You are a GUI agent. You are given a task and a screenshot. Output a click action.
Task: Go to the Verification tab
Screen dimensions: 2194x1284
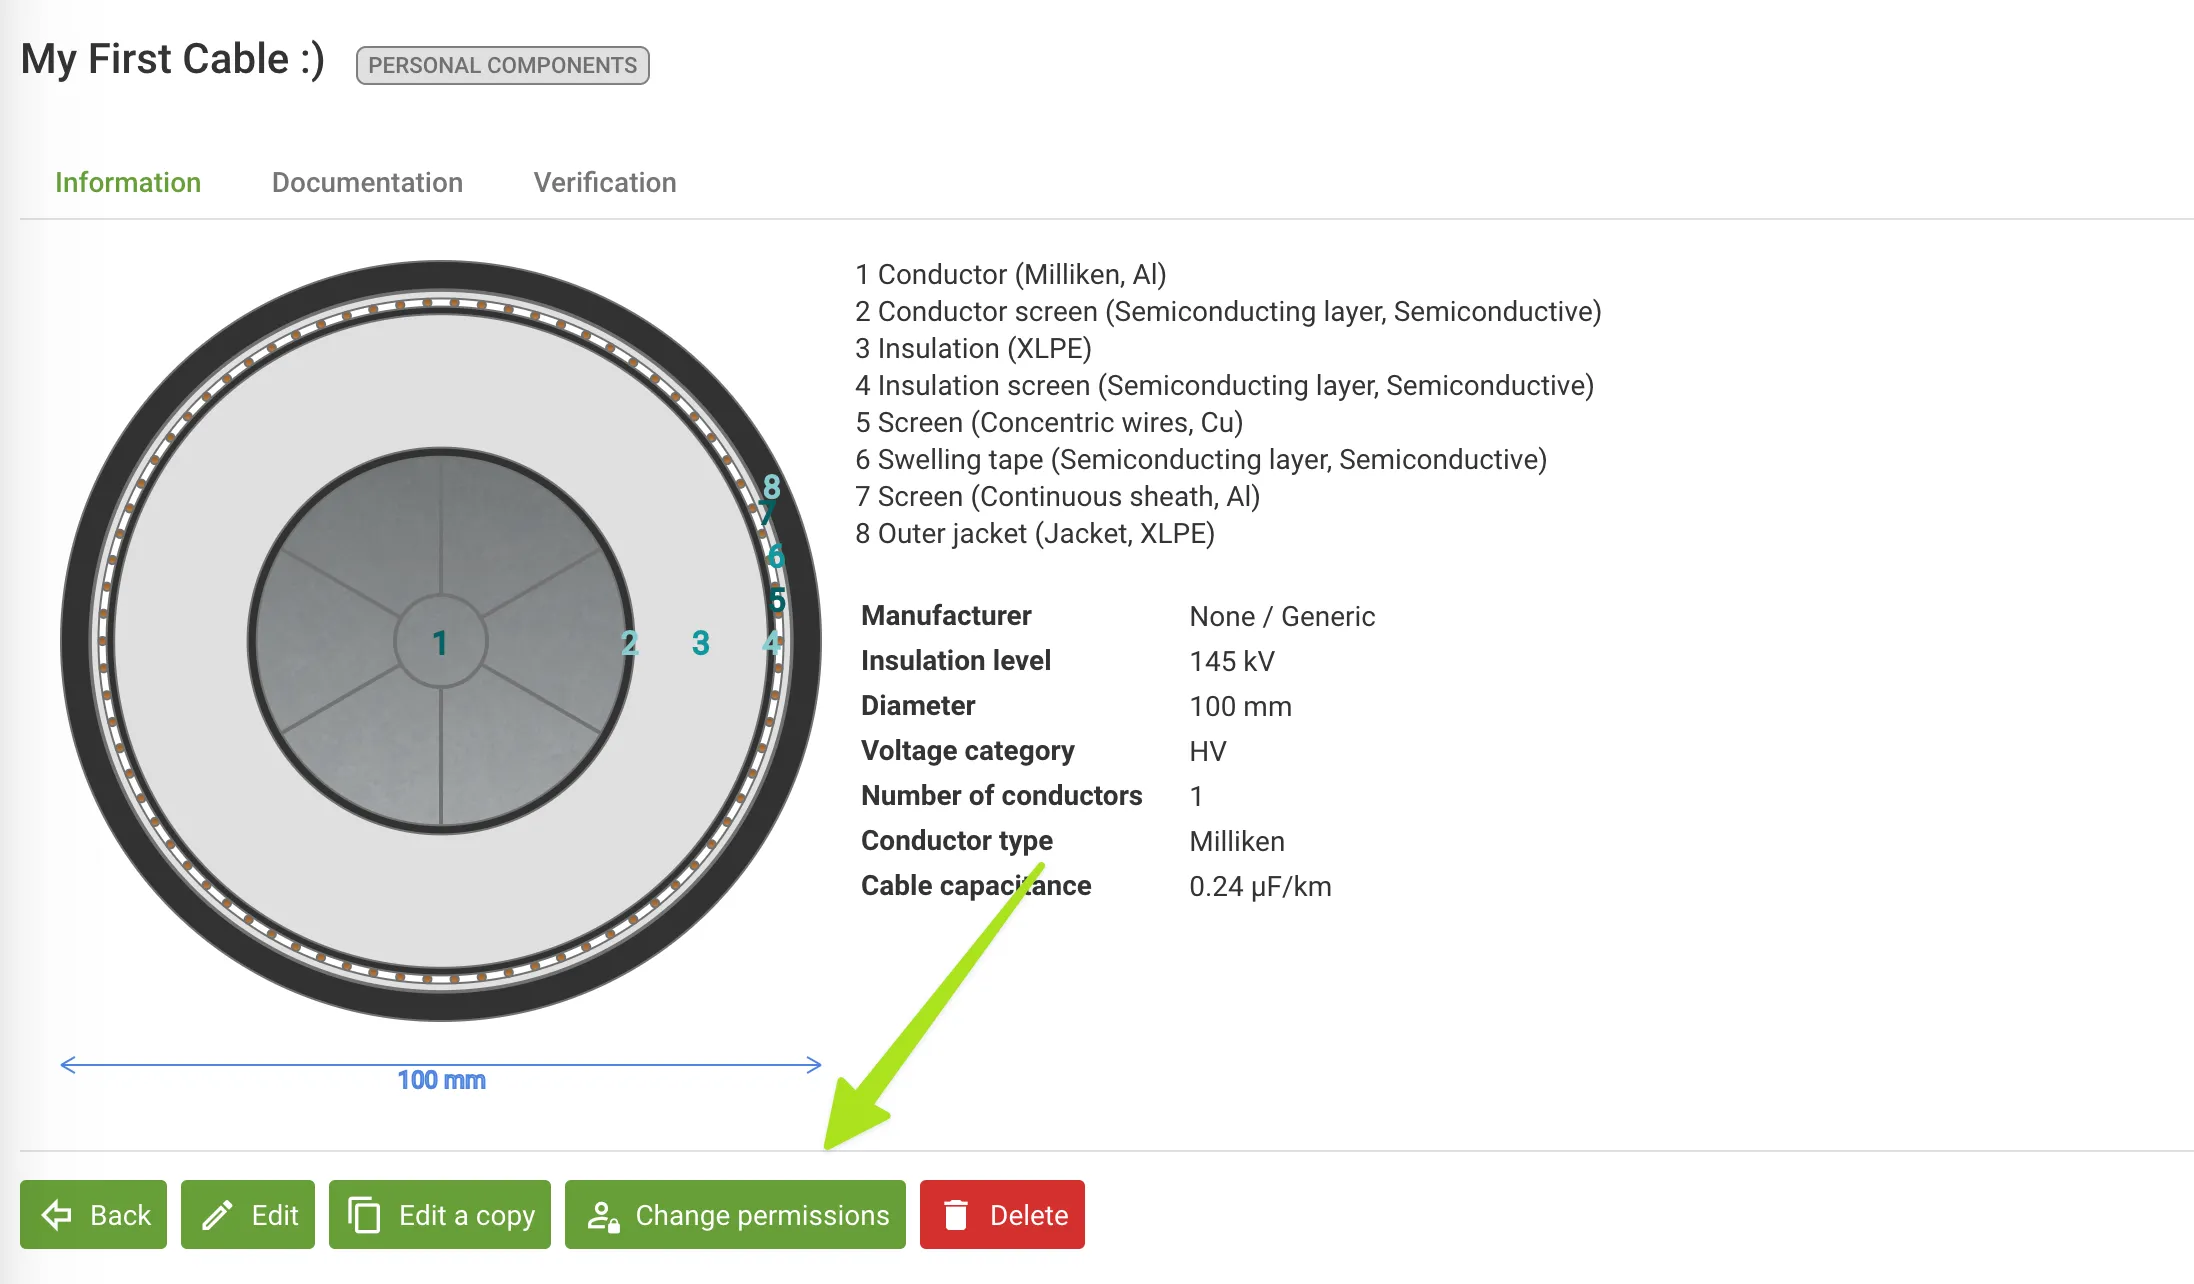(604, 182)
